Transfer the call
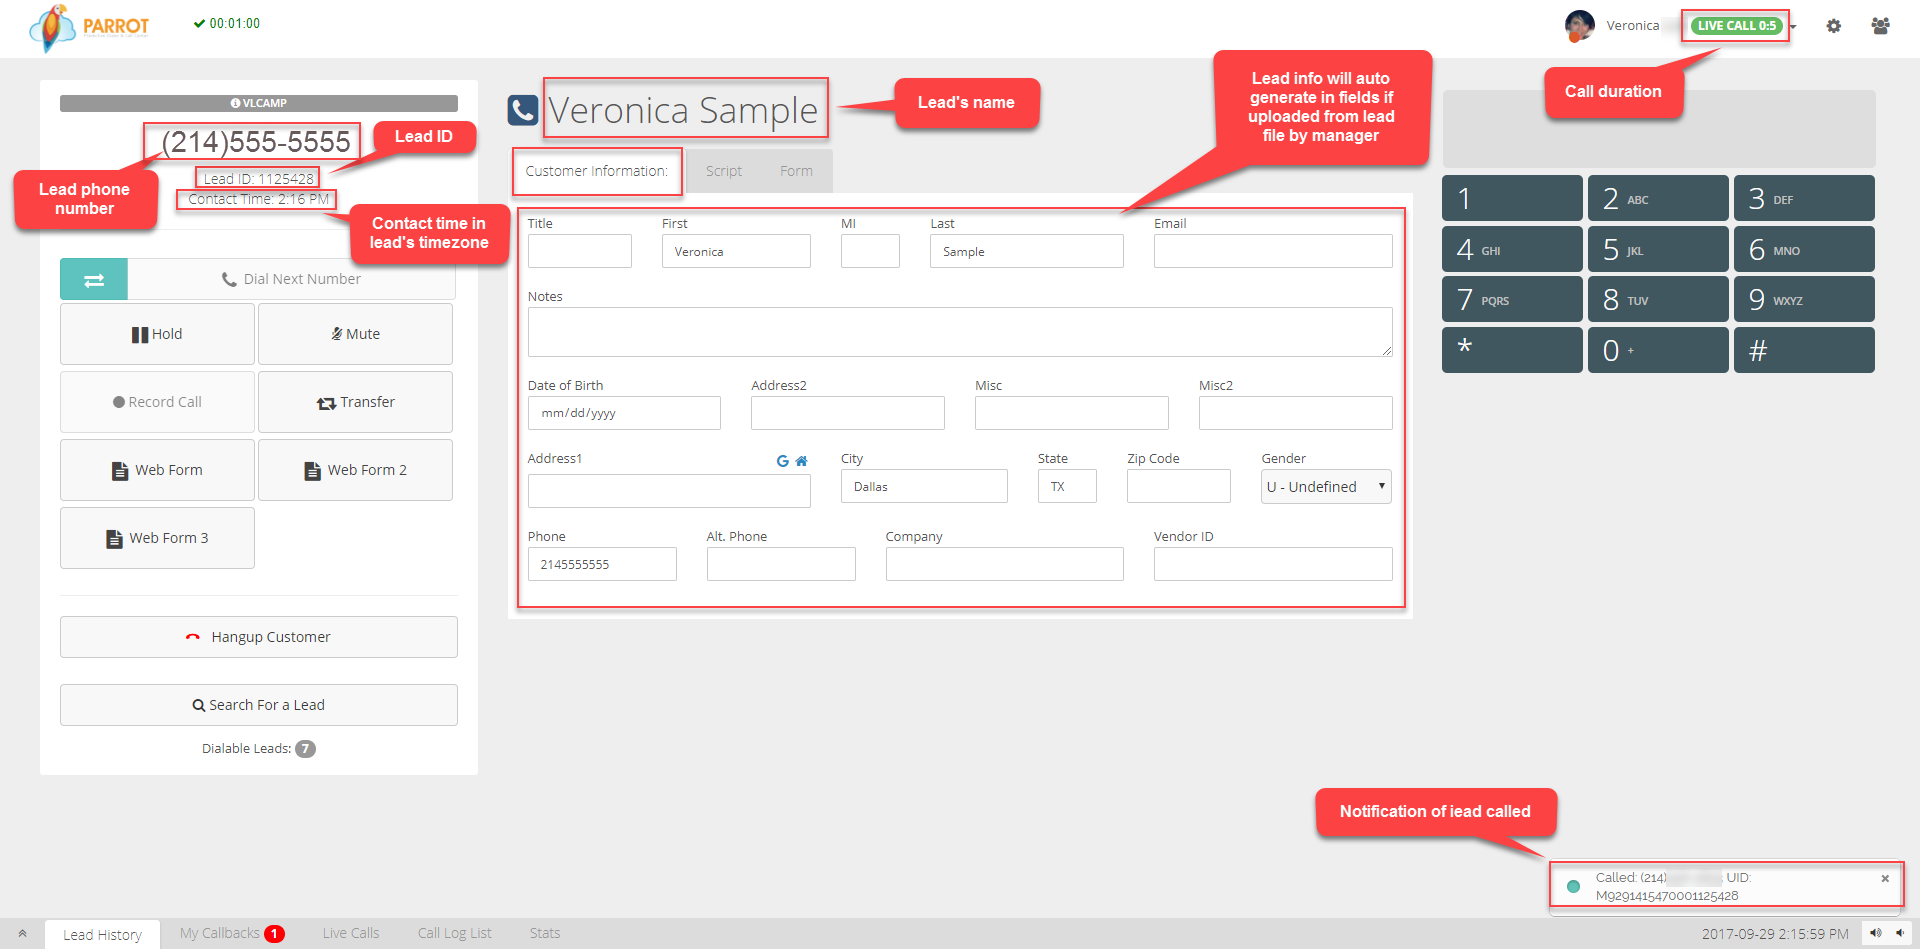Image resolution: width=1920 pixels, height=949 pixels. [355, 402]
